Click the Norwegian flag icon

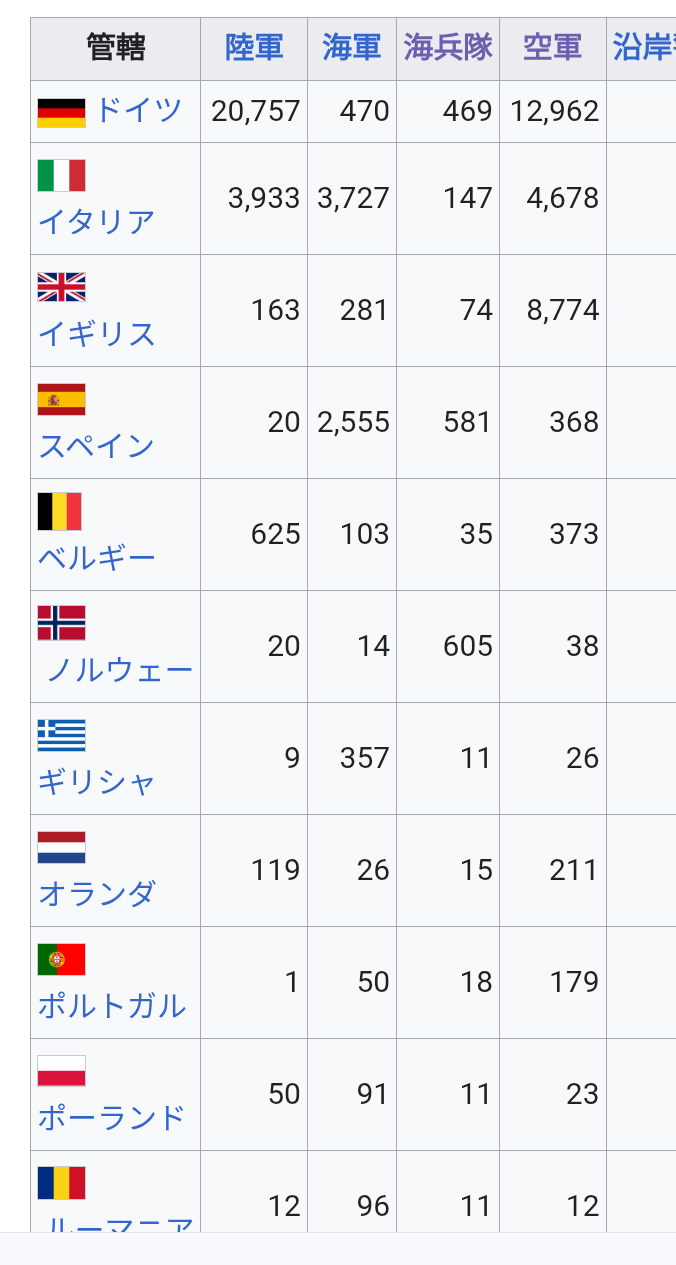(x=61, y=623)
